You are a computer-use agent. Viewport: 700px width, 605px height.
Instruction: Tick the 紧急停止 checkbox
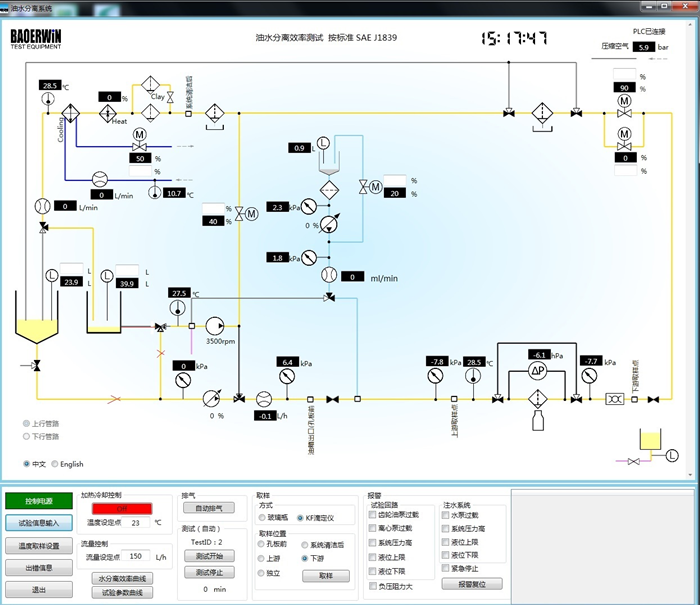[x=445, y=568]
